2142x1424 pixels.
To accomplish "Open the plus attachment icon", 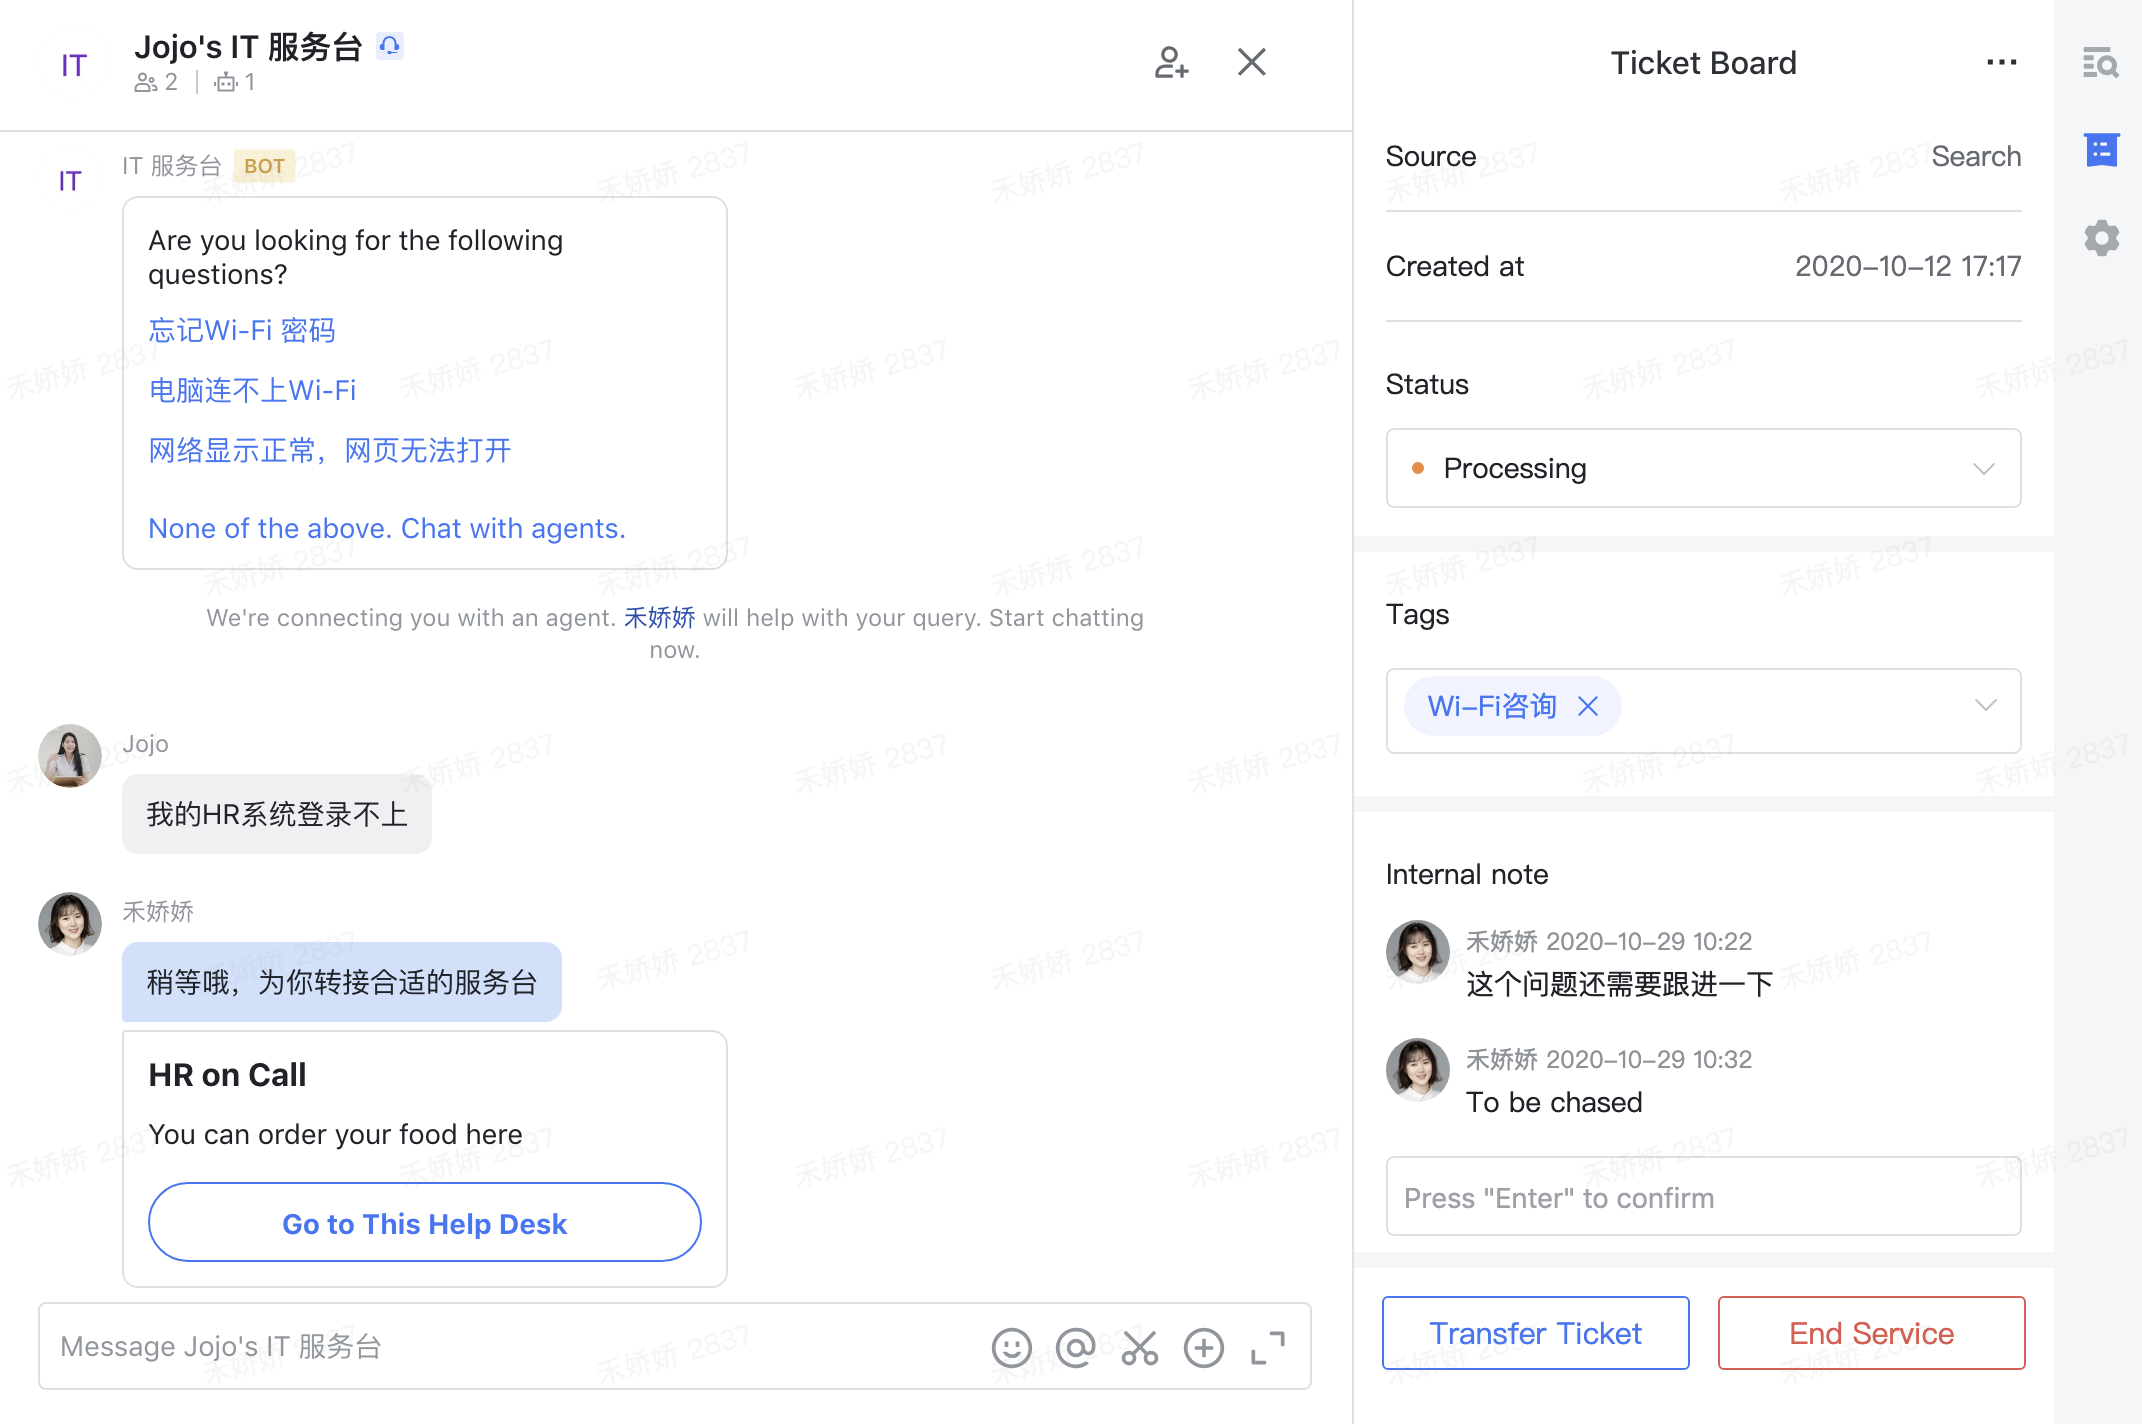I will (1203, 1347).
